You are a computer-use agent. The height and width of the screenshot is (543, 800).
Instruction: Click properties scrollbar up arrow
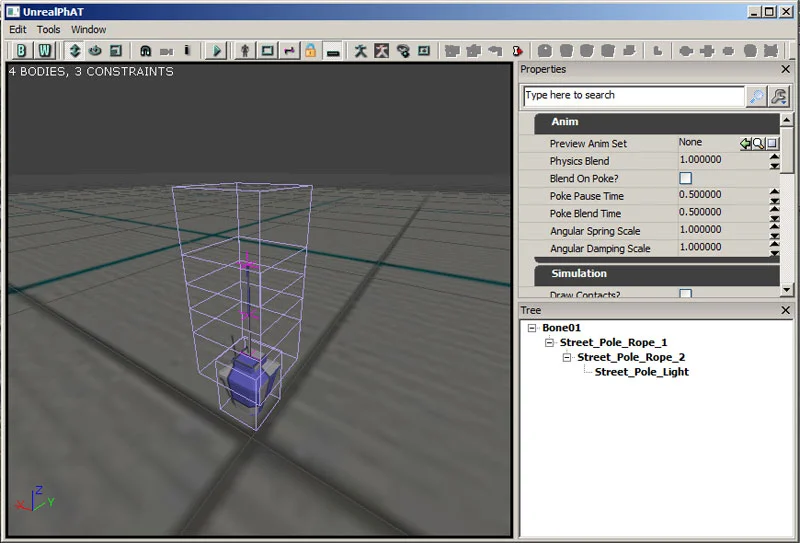point(786,120)
